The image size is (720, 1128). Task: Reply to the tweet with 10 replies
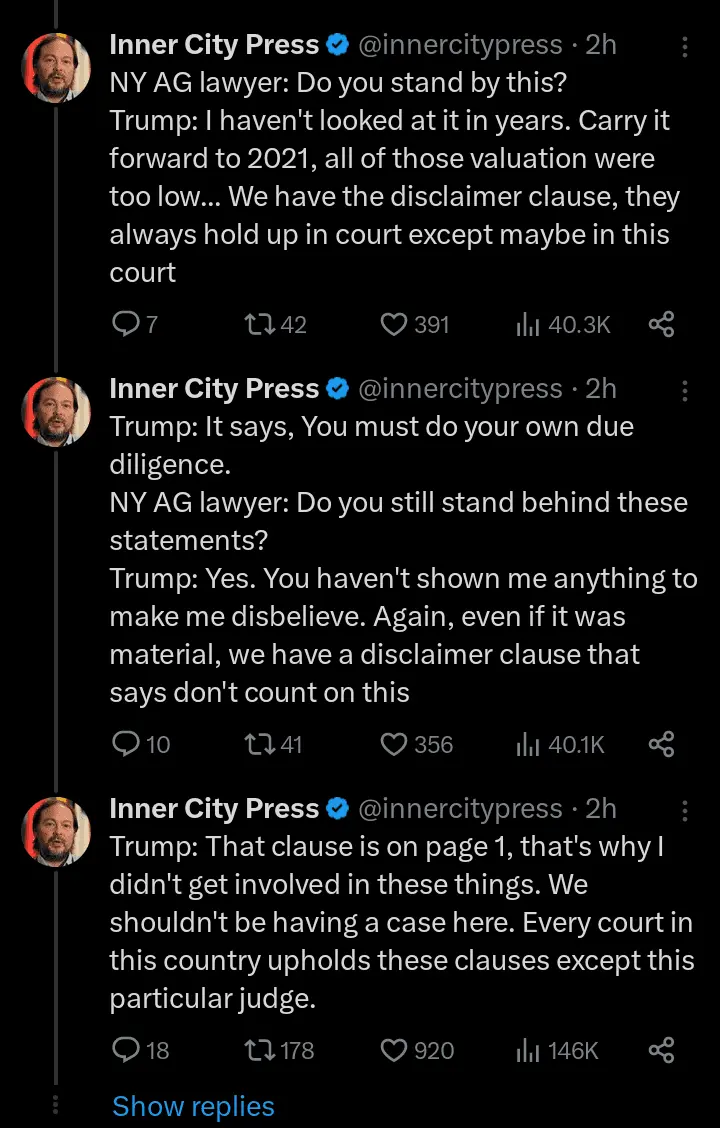(126, 744)
